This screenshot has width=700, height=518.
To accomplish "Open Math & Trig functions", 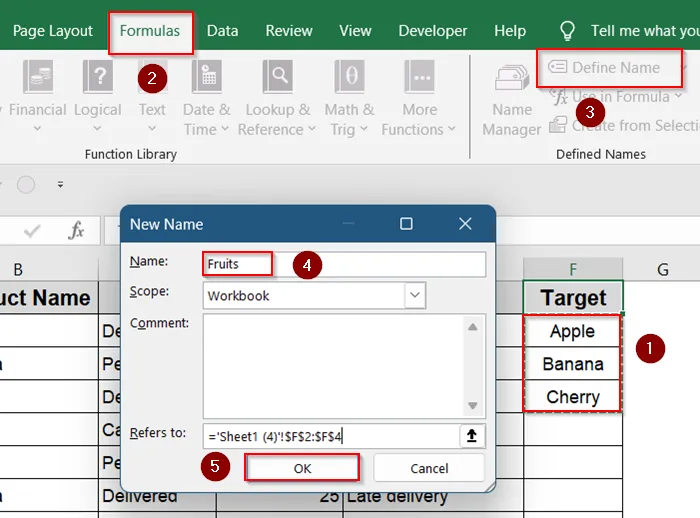I will click(x=350, y=98).
